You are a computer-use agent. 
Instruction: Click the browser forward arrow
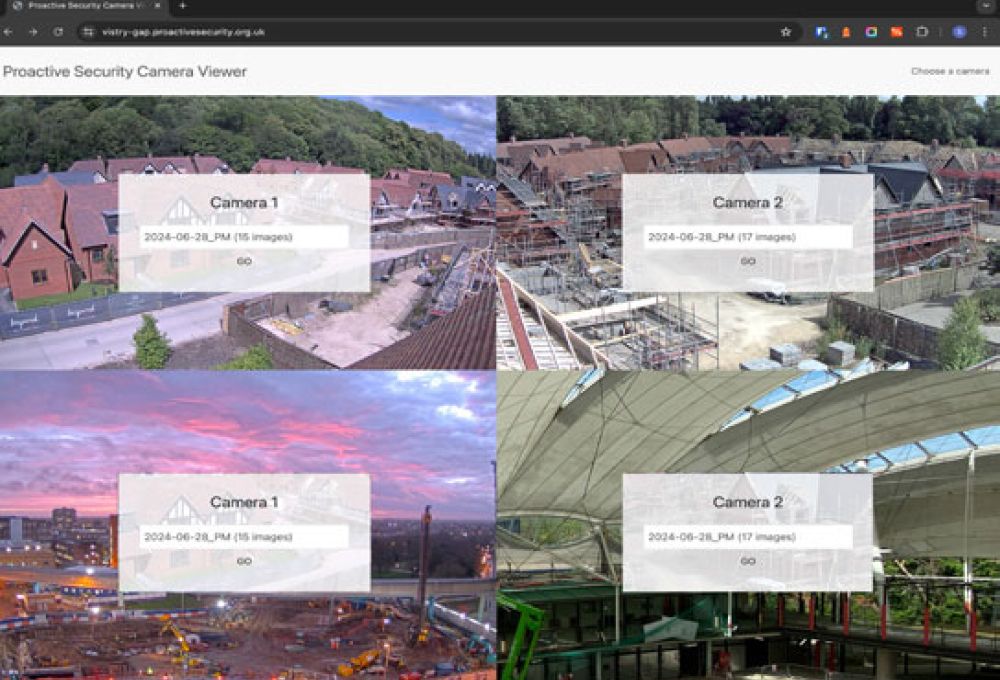click(x=33, y=32)
